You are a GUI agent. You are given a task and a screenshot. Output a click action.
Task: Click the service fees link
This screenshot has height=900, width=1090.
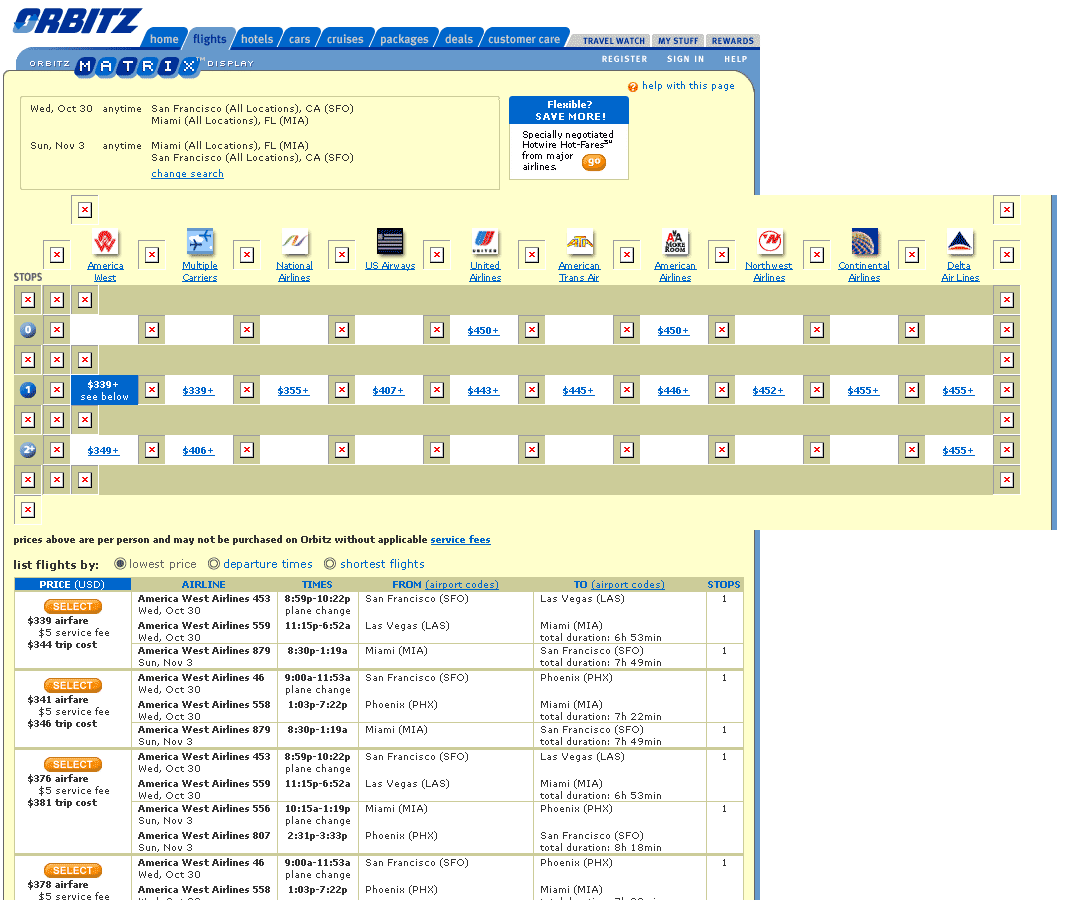click(460, 539)
